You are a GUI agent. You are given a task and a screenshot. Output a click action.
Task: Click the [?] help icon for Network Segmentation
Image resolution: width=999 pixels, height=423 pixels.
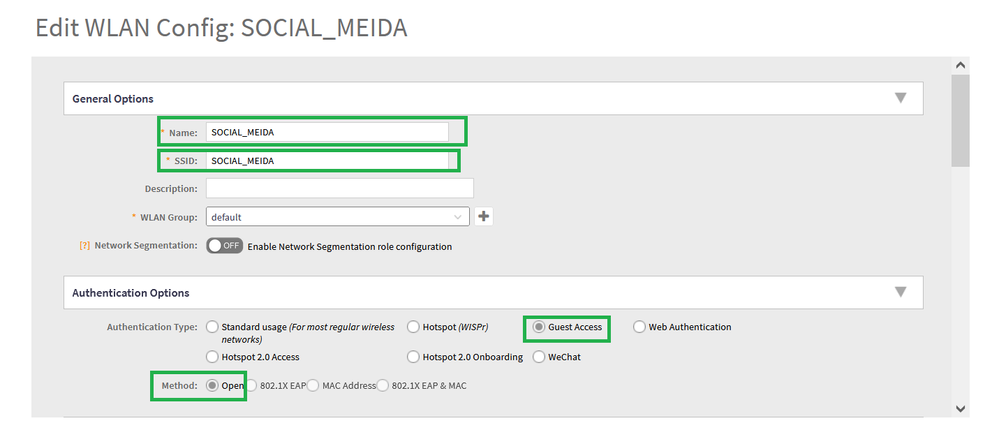[x=85, y=246]
